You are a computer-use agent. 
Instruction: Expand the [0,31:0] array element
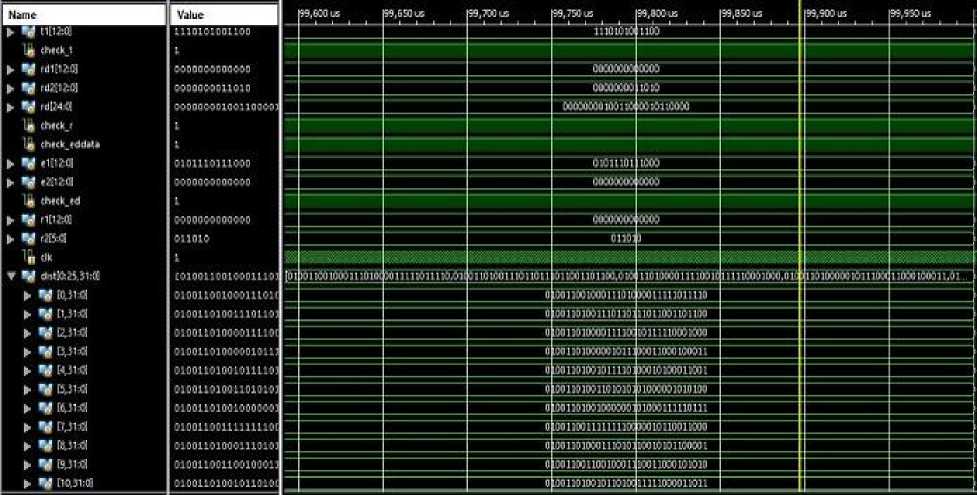click(x=27, y=295)
